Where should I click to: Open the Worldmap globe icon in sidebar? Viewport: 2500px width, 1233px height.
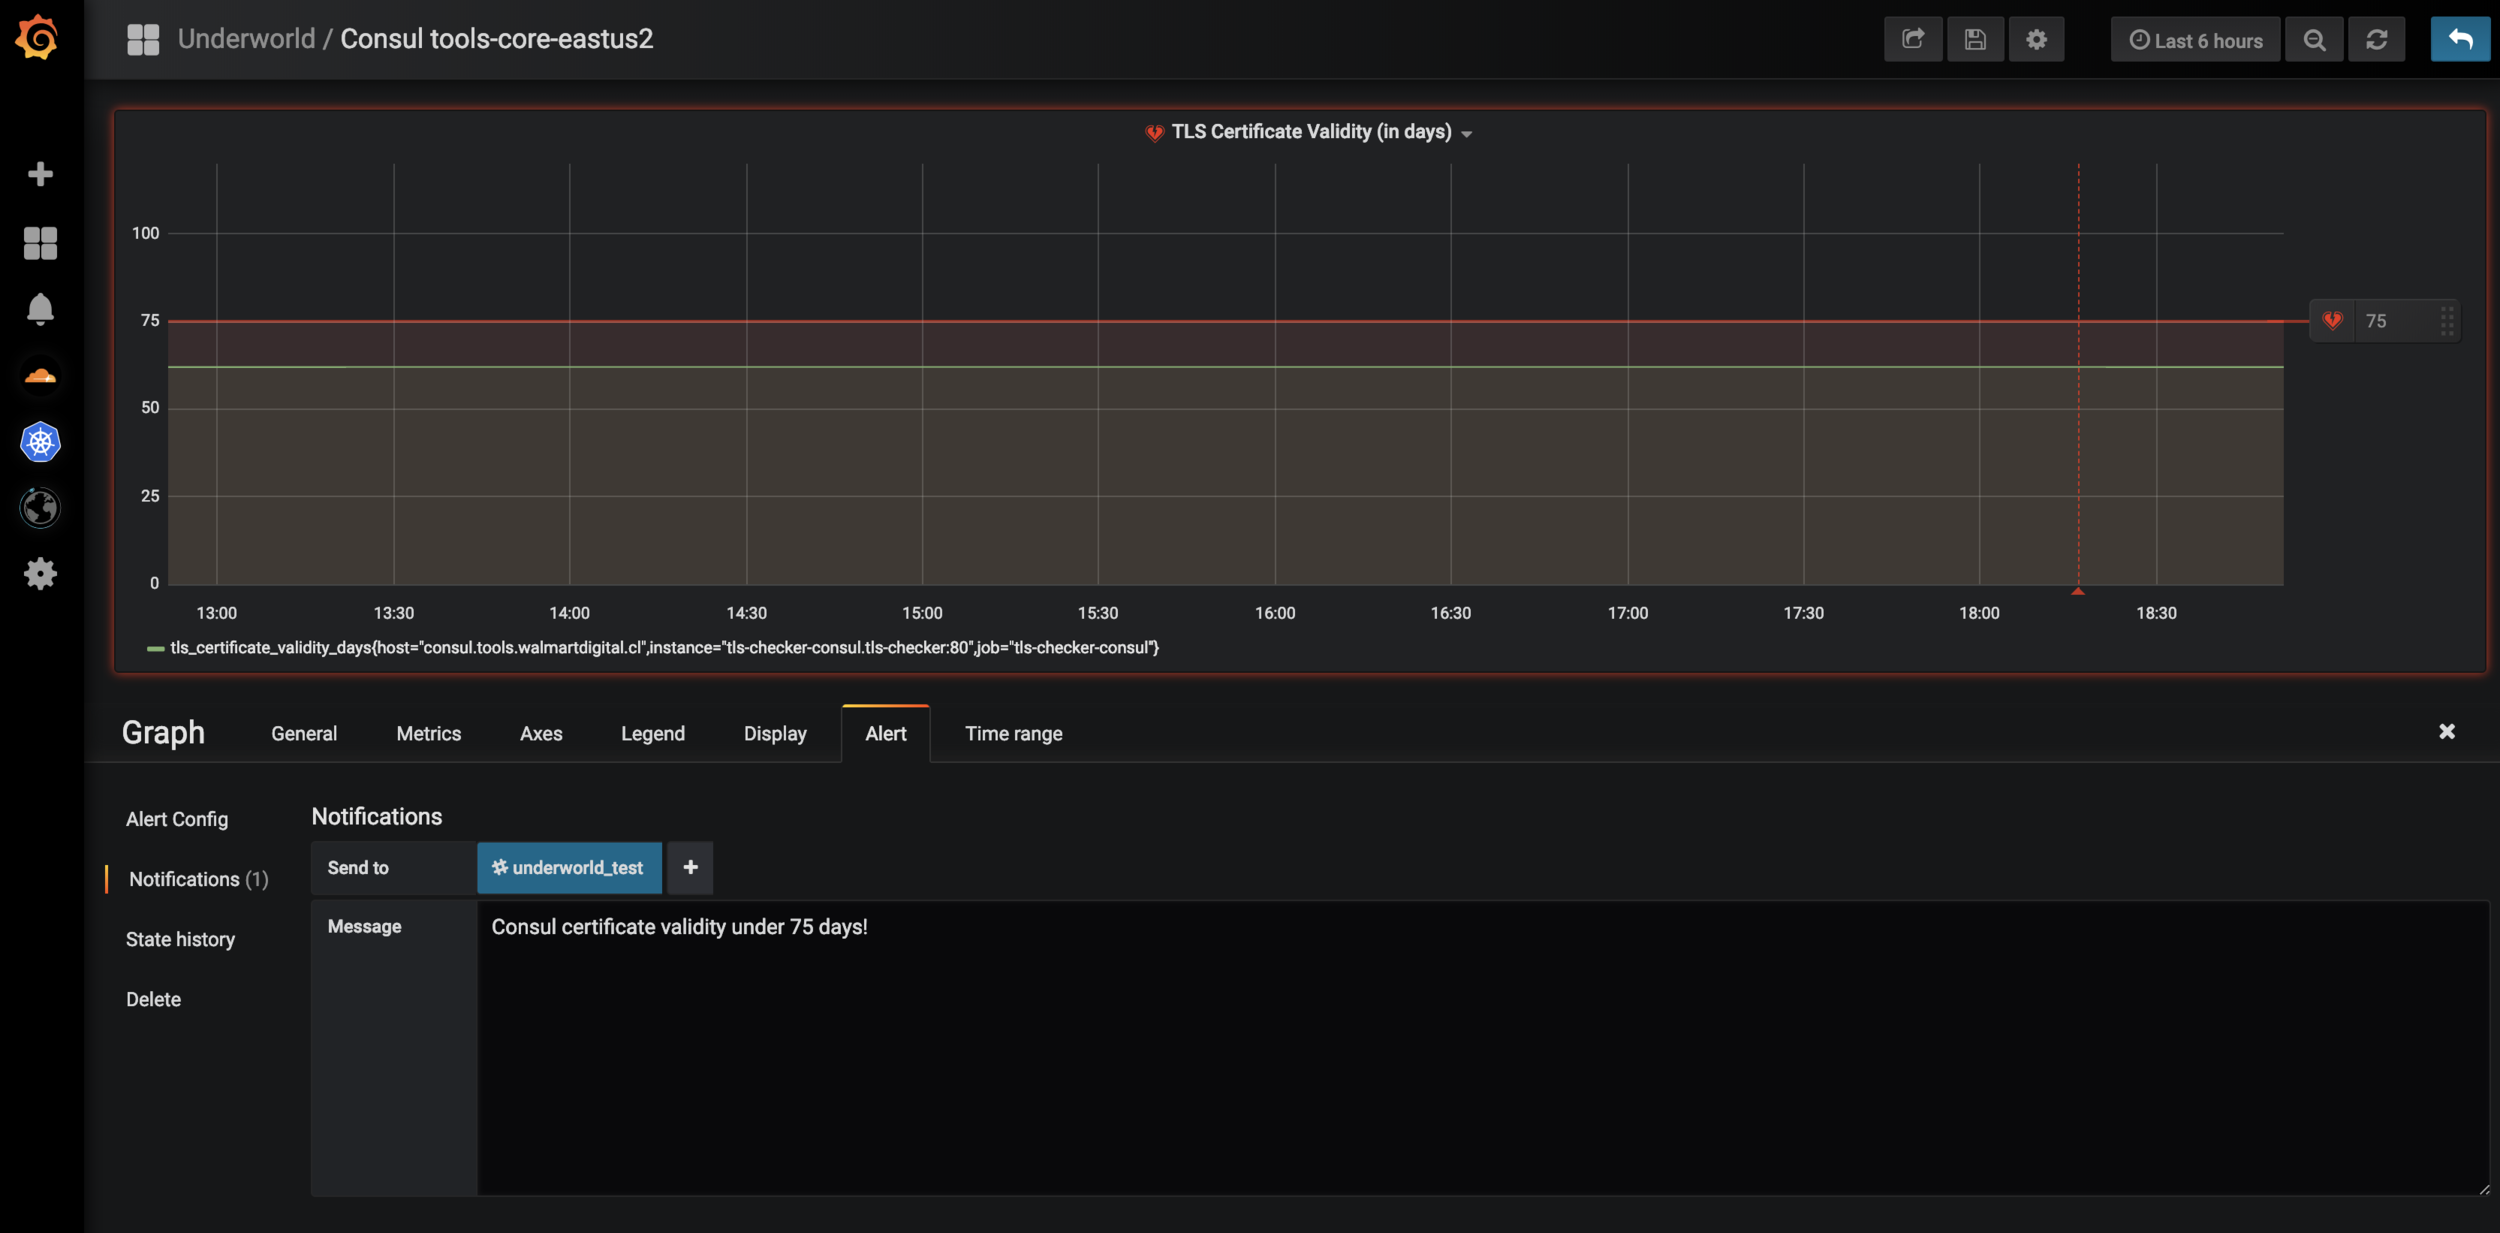[40, 508]
